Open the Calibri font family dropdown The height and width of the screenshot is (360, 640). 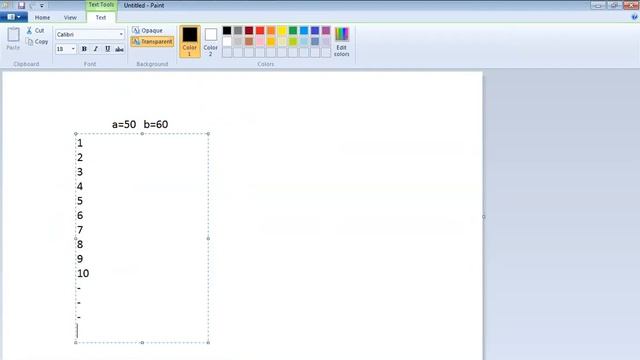121,35
